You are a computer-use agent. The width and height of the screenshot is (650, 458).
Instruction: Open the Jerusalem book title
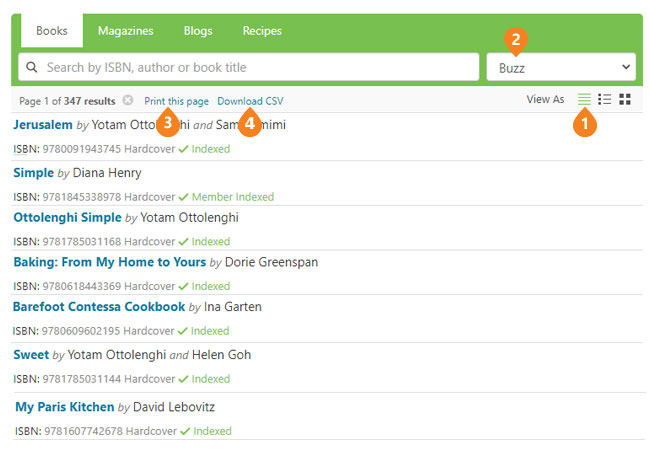(x=43, y=125)
